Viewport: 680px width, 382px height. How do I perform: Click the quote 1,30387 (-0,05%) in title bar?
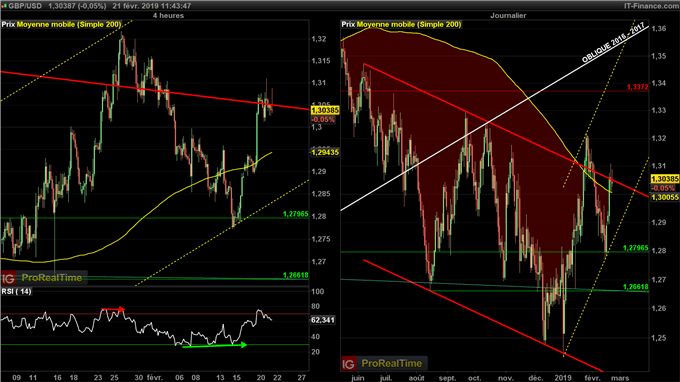coord(77,6)
